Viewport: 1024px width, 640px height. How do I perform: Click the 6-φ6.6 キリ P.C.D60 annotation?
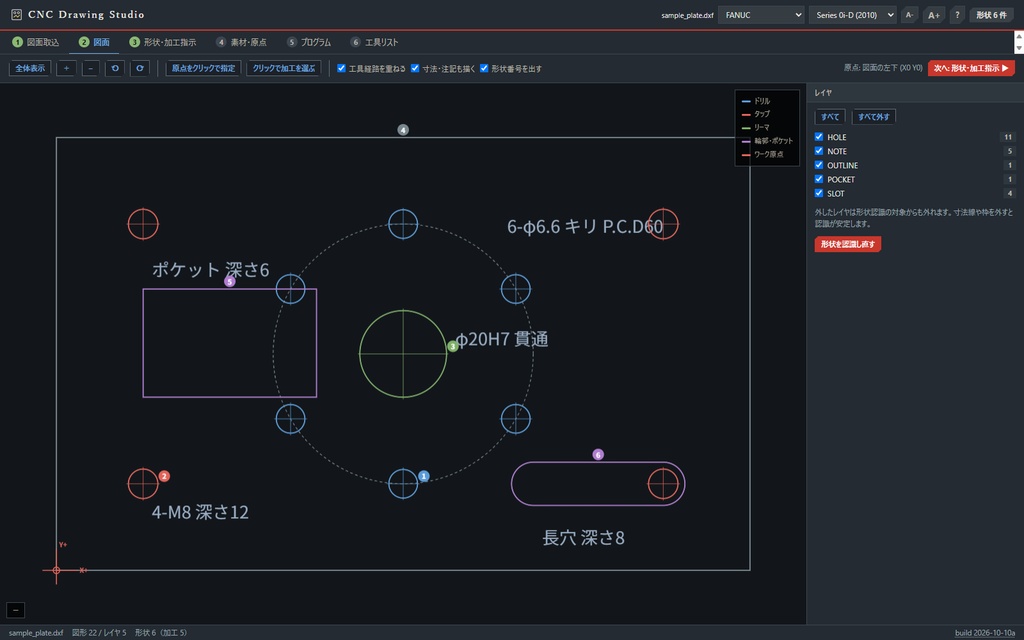(585, 227)
